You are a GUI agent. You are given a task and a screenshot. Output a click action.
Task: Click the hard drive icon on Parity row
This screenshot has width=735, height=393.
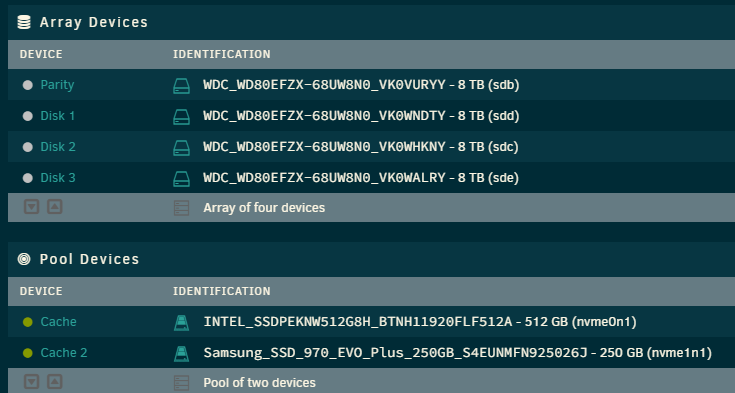click(181, 86)
